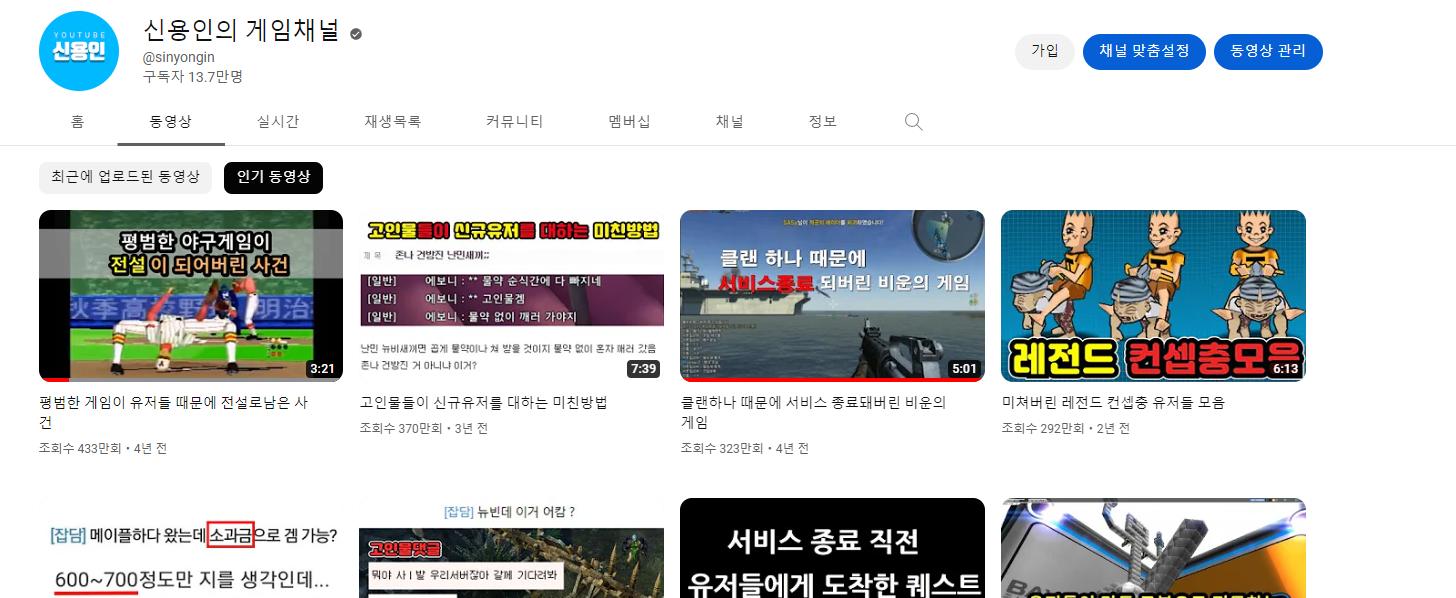Screen dimensions: 1456x598
Task: Switch to the 커뮤니티 tab
Action: (514, 121)
